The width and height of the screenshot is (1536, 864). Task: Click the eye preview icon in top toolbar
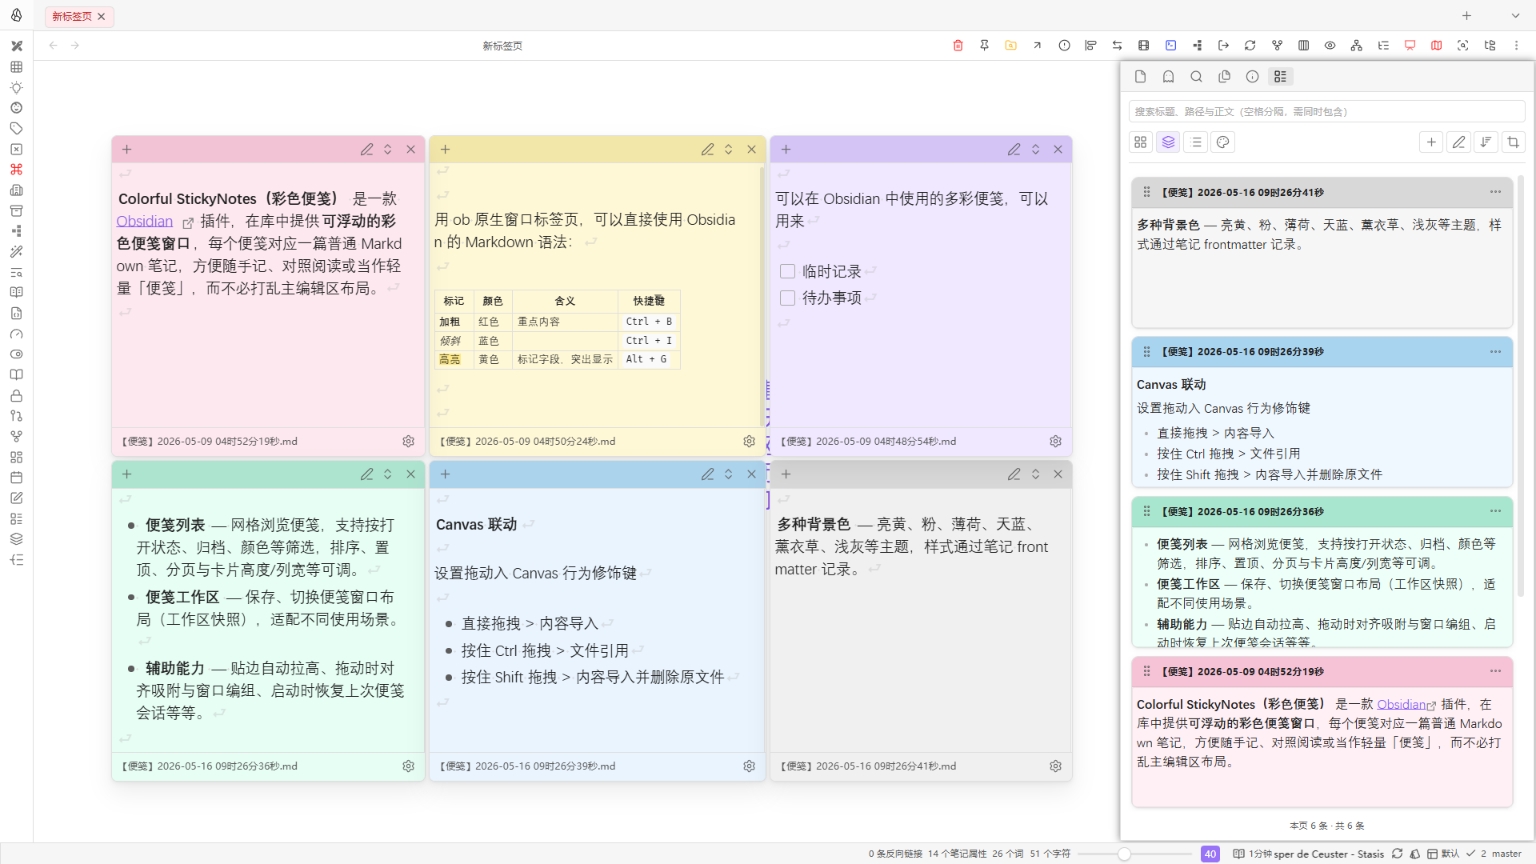coord(1330,45)
